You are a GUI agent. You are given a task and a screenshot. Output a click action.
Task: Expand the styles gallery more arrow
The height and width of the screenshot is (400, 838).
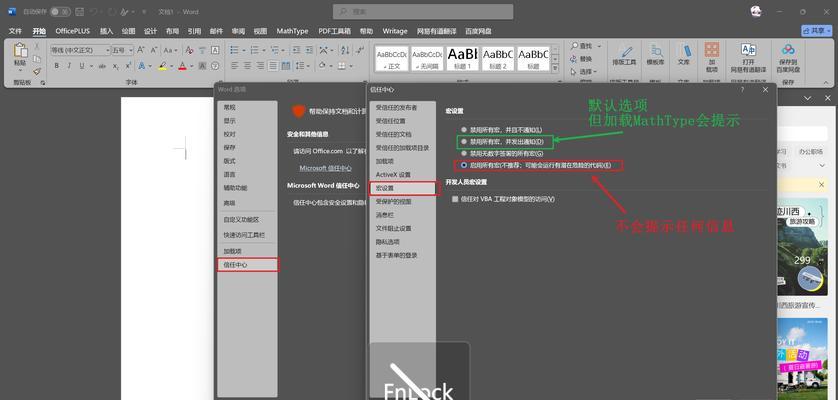click(x=555, y=68)
